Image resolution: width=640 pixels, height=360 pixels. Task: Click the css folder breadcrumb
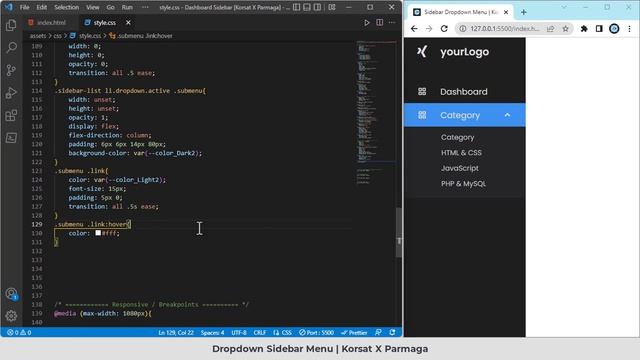pyautogui.click(x=58, y=36)
